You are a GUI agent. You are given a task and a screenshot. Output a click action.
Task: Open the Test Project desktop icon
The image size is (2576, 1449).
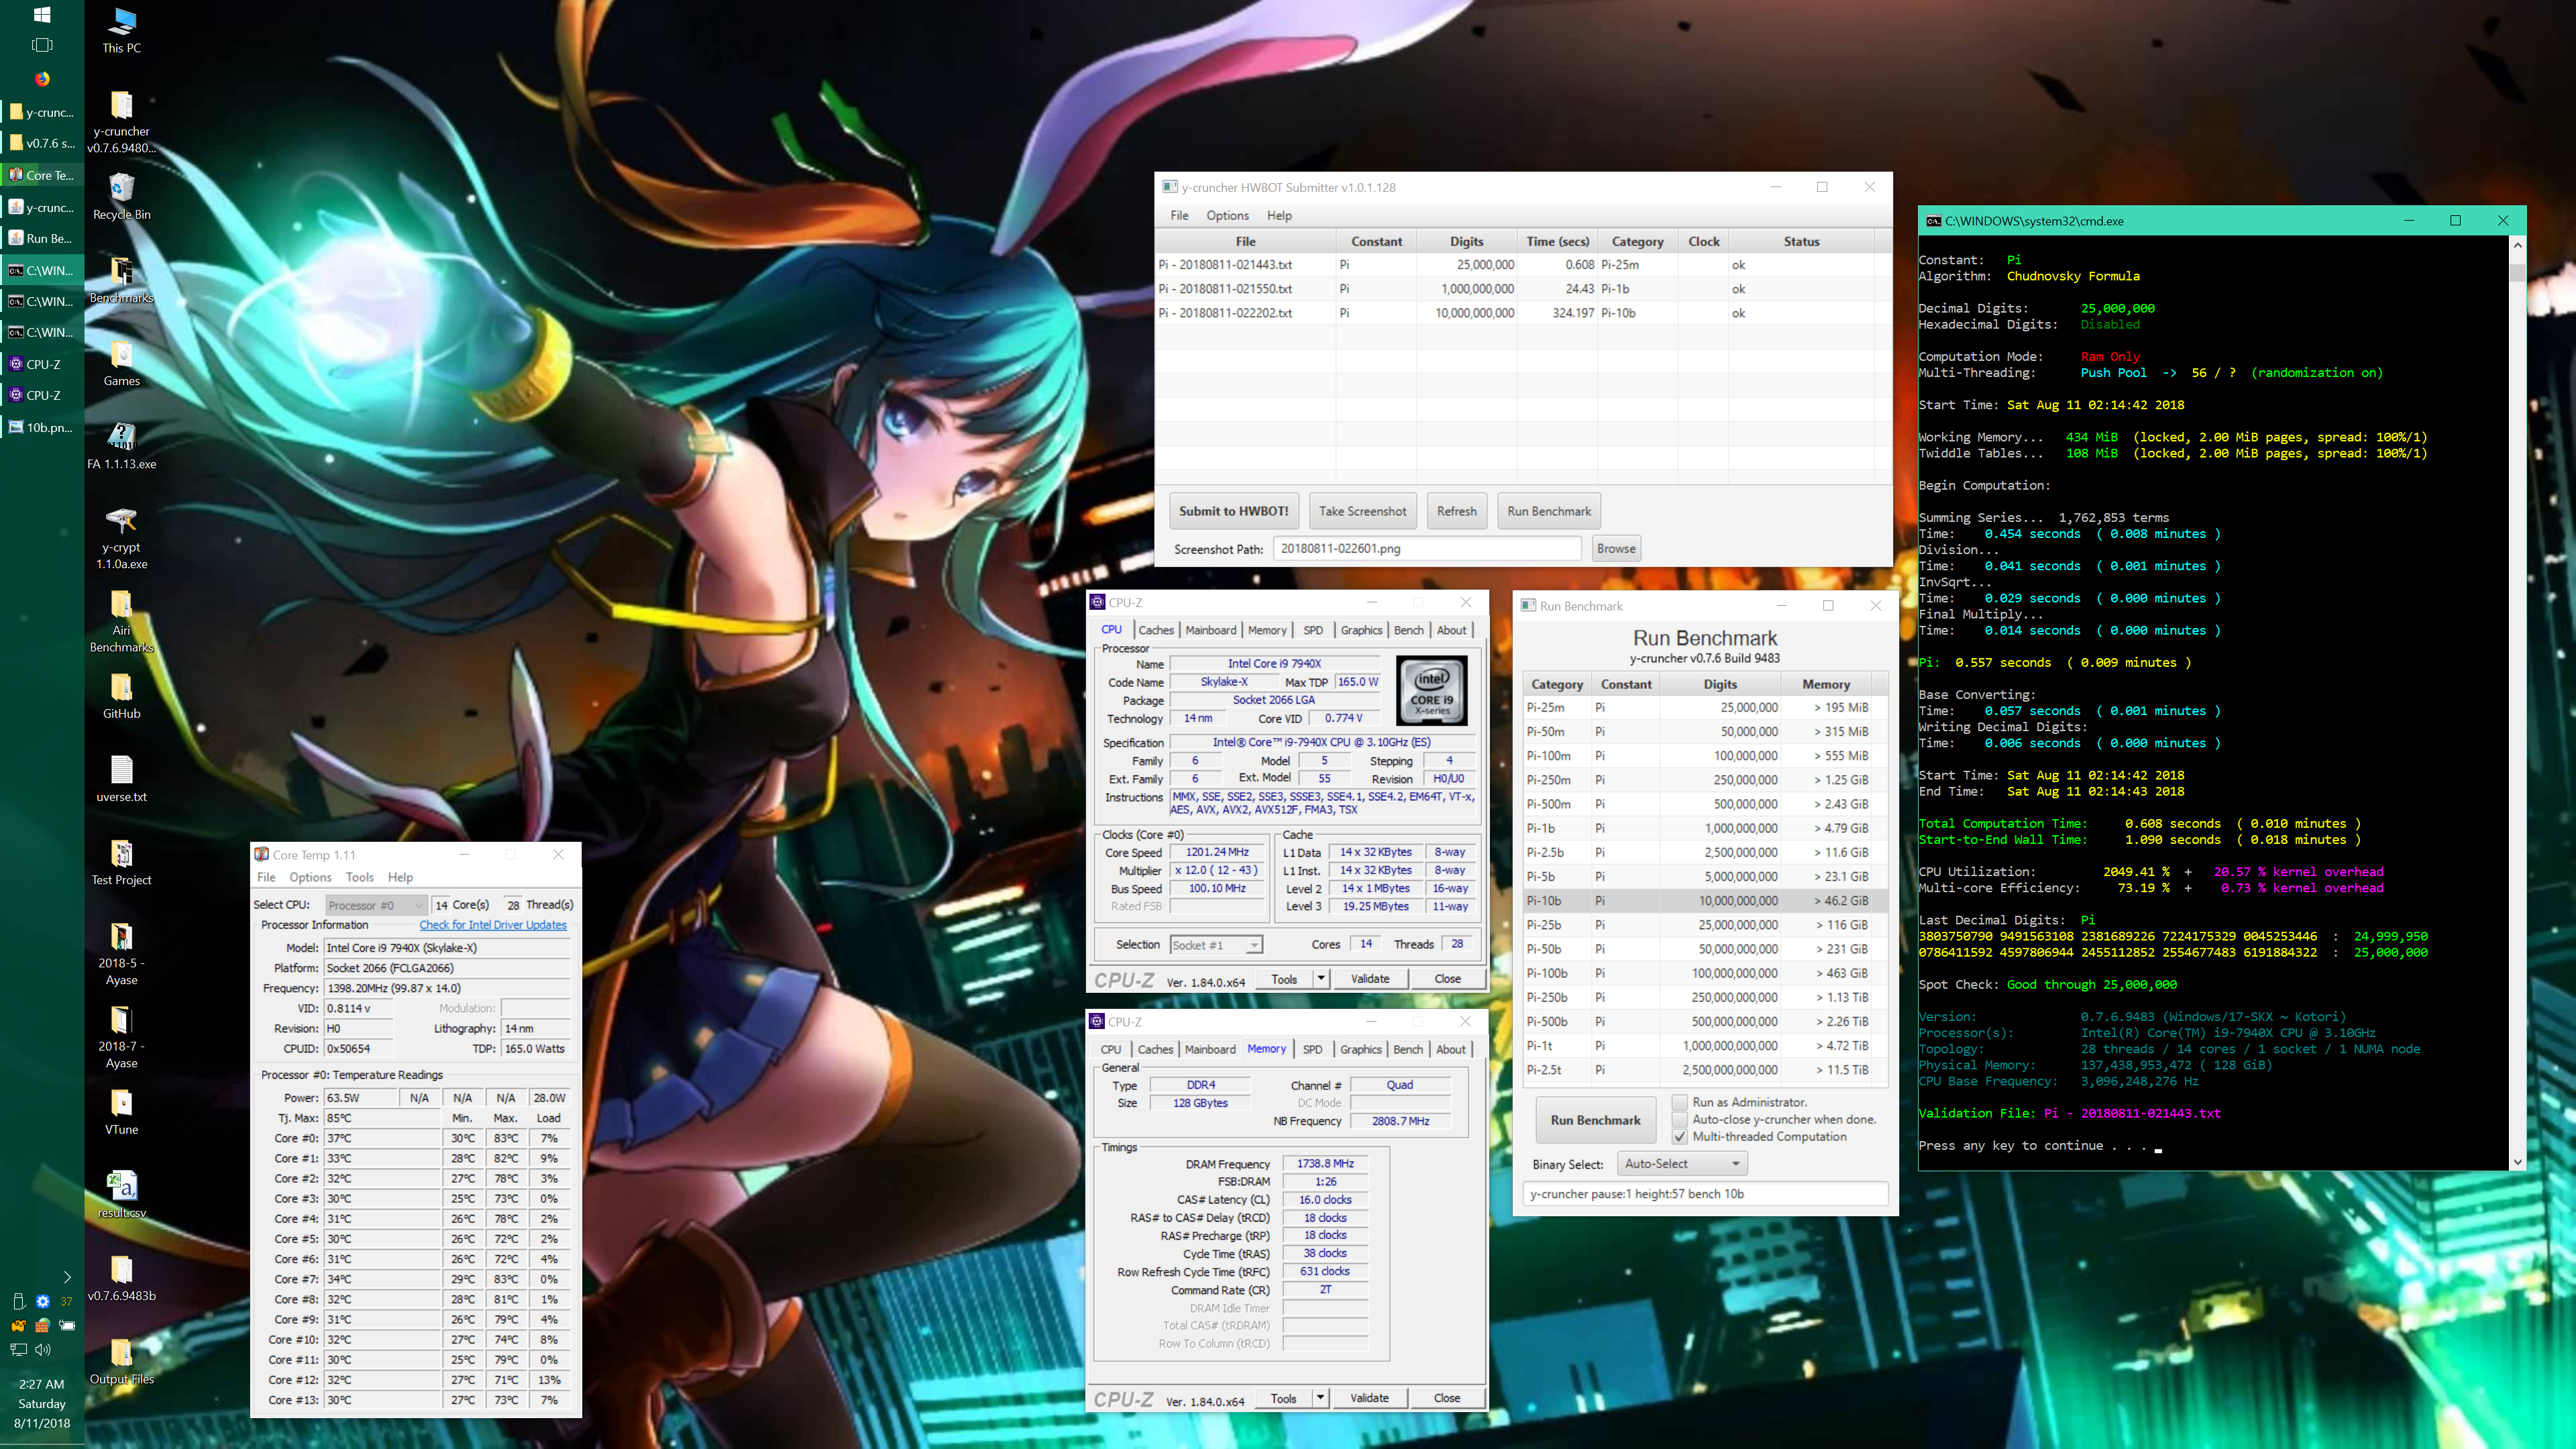point(122,862)
